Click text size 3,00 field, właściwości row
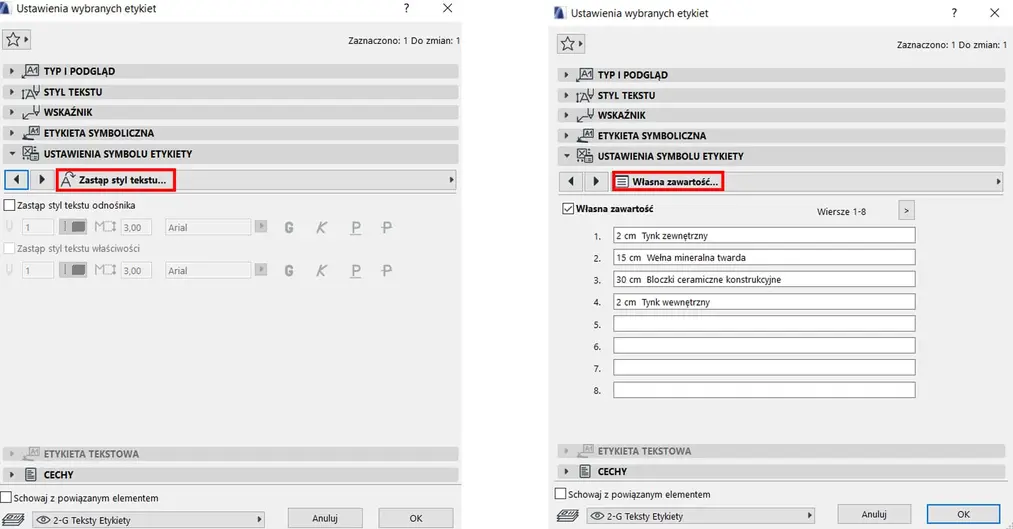 136,271
